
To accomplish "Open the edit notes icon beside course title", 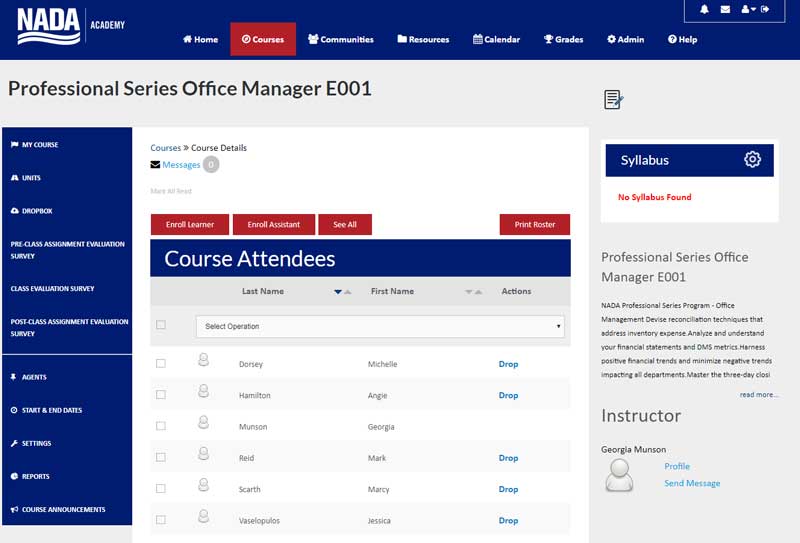I will (613, 100).
